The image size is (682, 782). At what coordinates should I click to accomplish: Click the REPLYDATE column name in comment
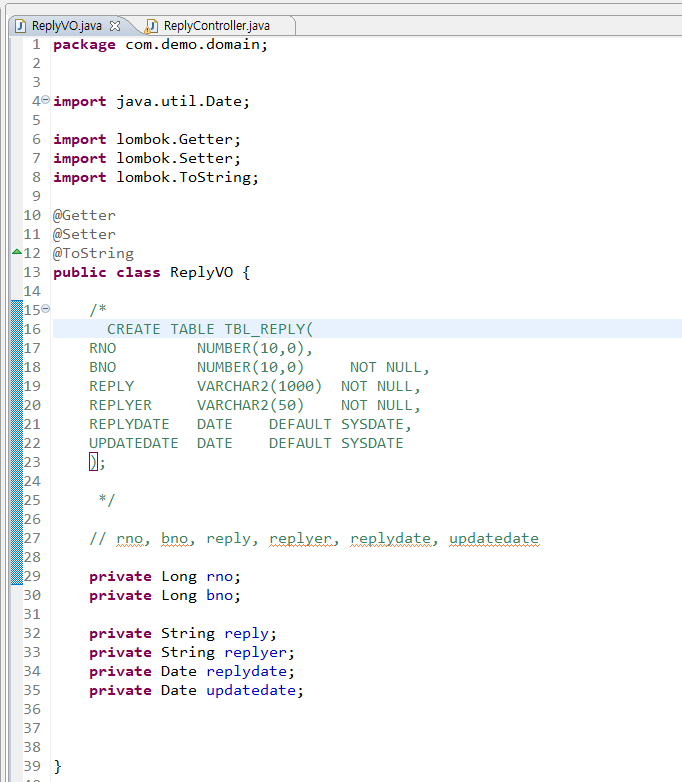pos(130,424)
